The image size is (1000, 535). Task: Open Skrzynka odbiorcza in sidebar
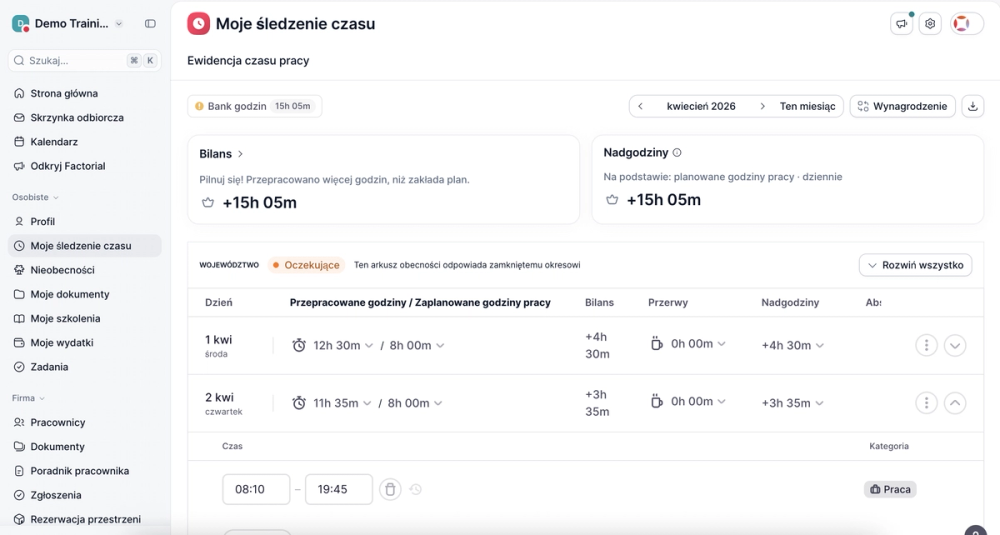pyautogui.click(x=84, y=117)
